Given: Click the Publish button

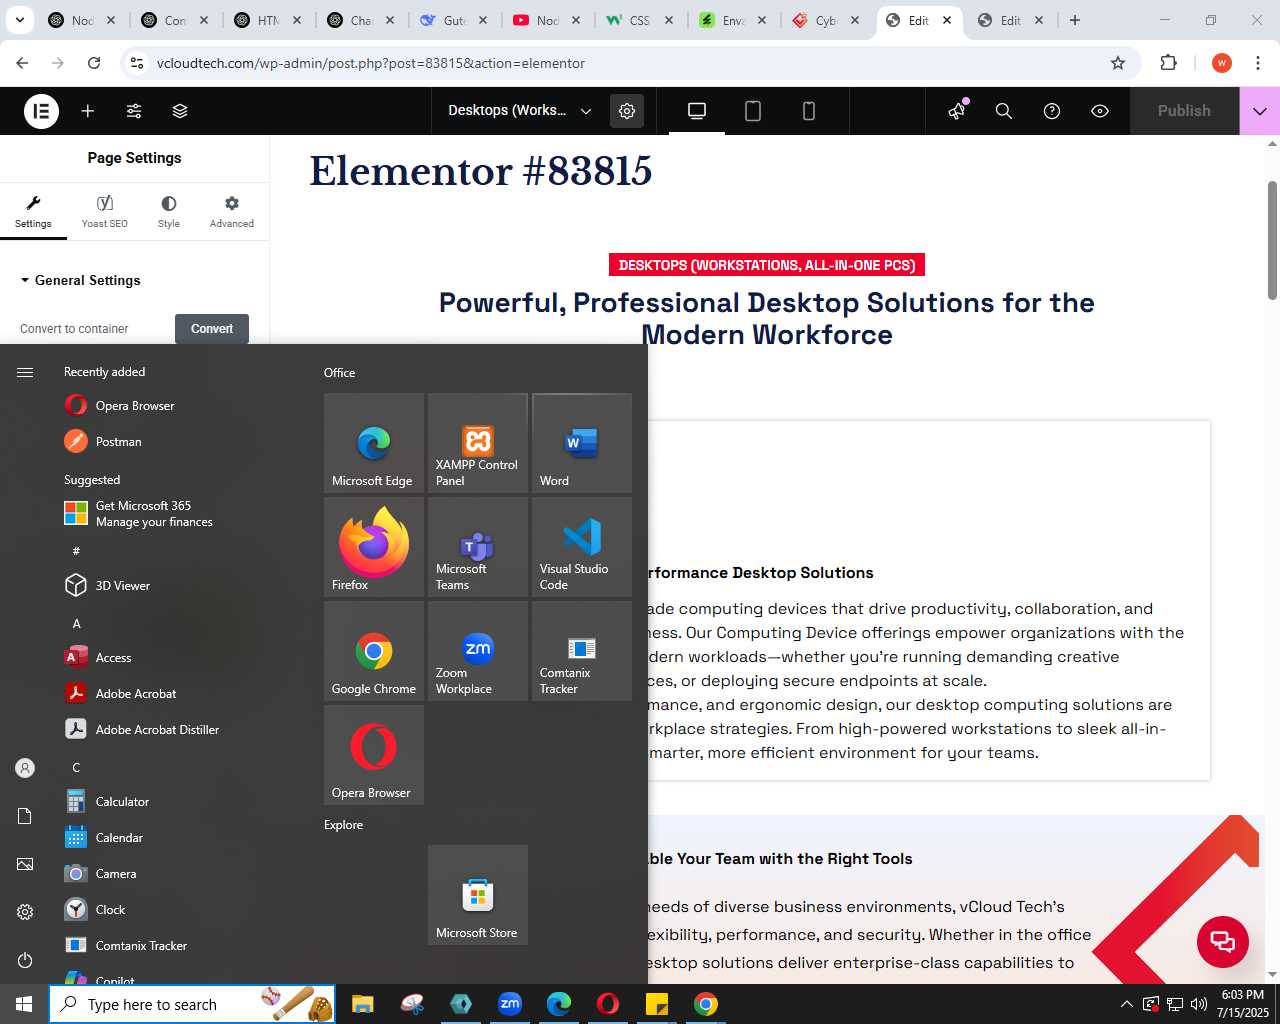Looking at the screenshot, I should click(1184, 111).
